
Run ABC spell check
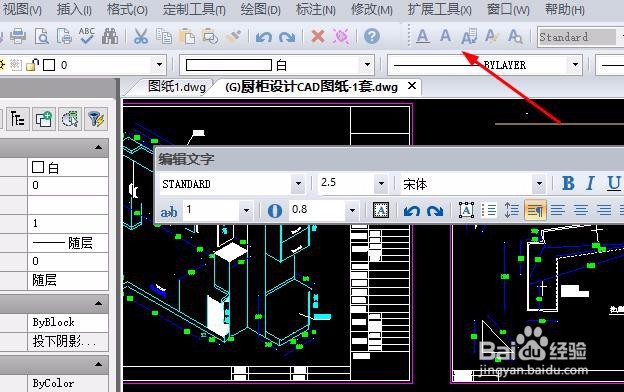87,36
